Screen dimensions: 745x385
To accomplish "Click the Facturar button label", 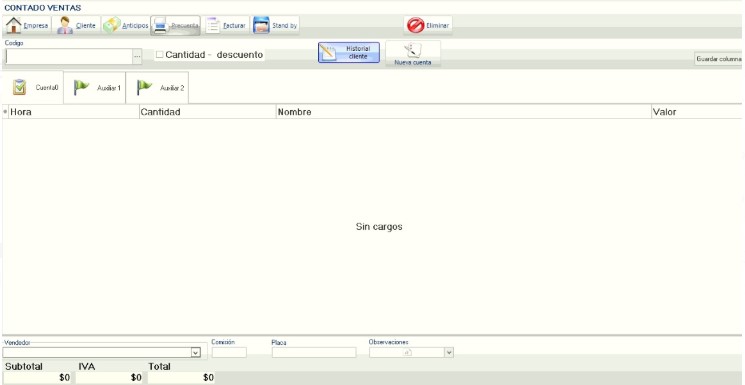I will [x=234, y=26].
